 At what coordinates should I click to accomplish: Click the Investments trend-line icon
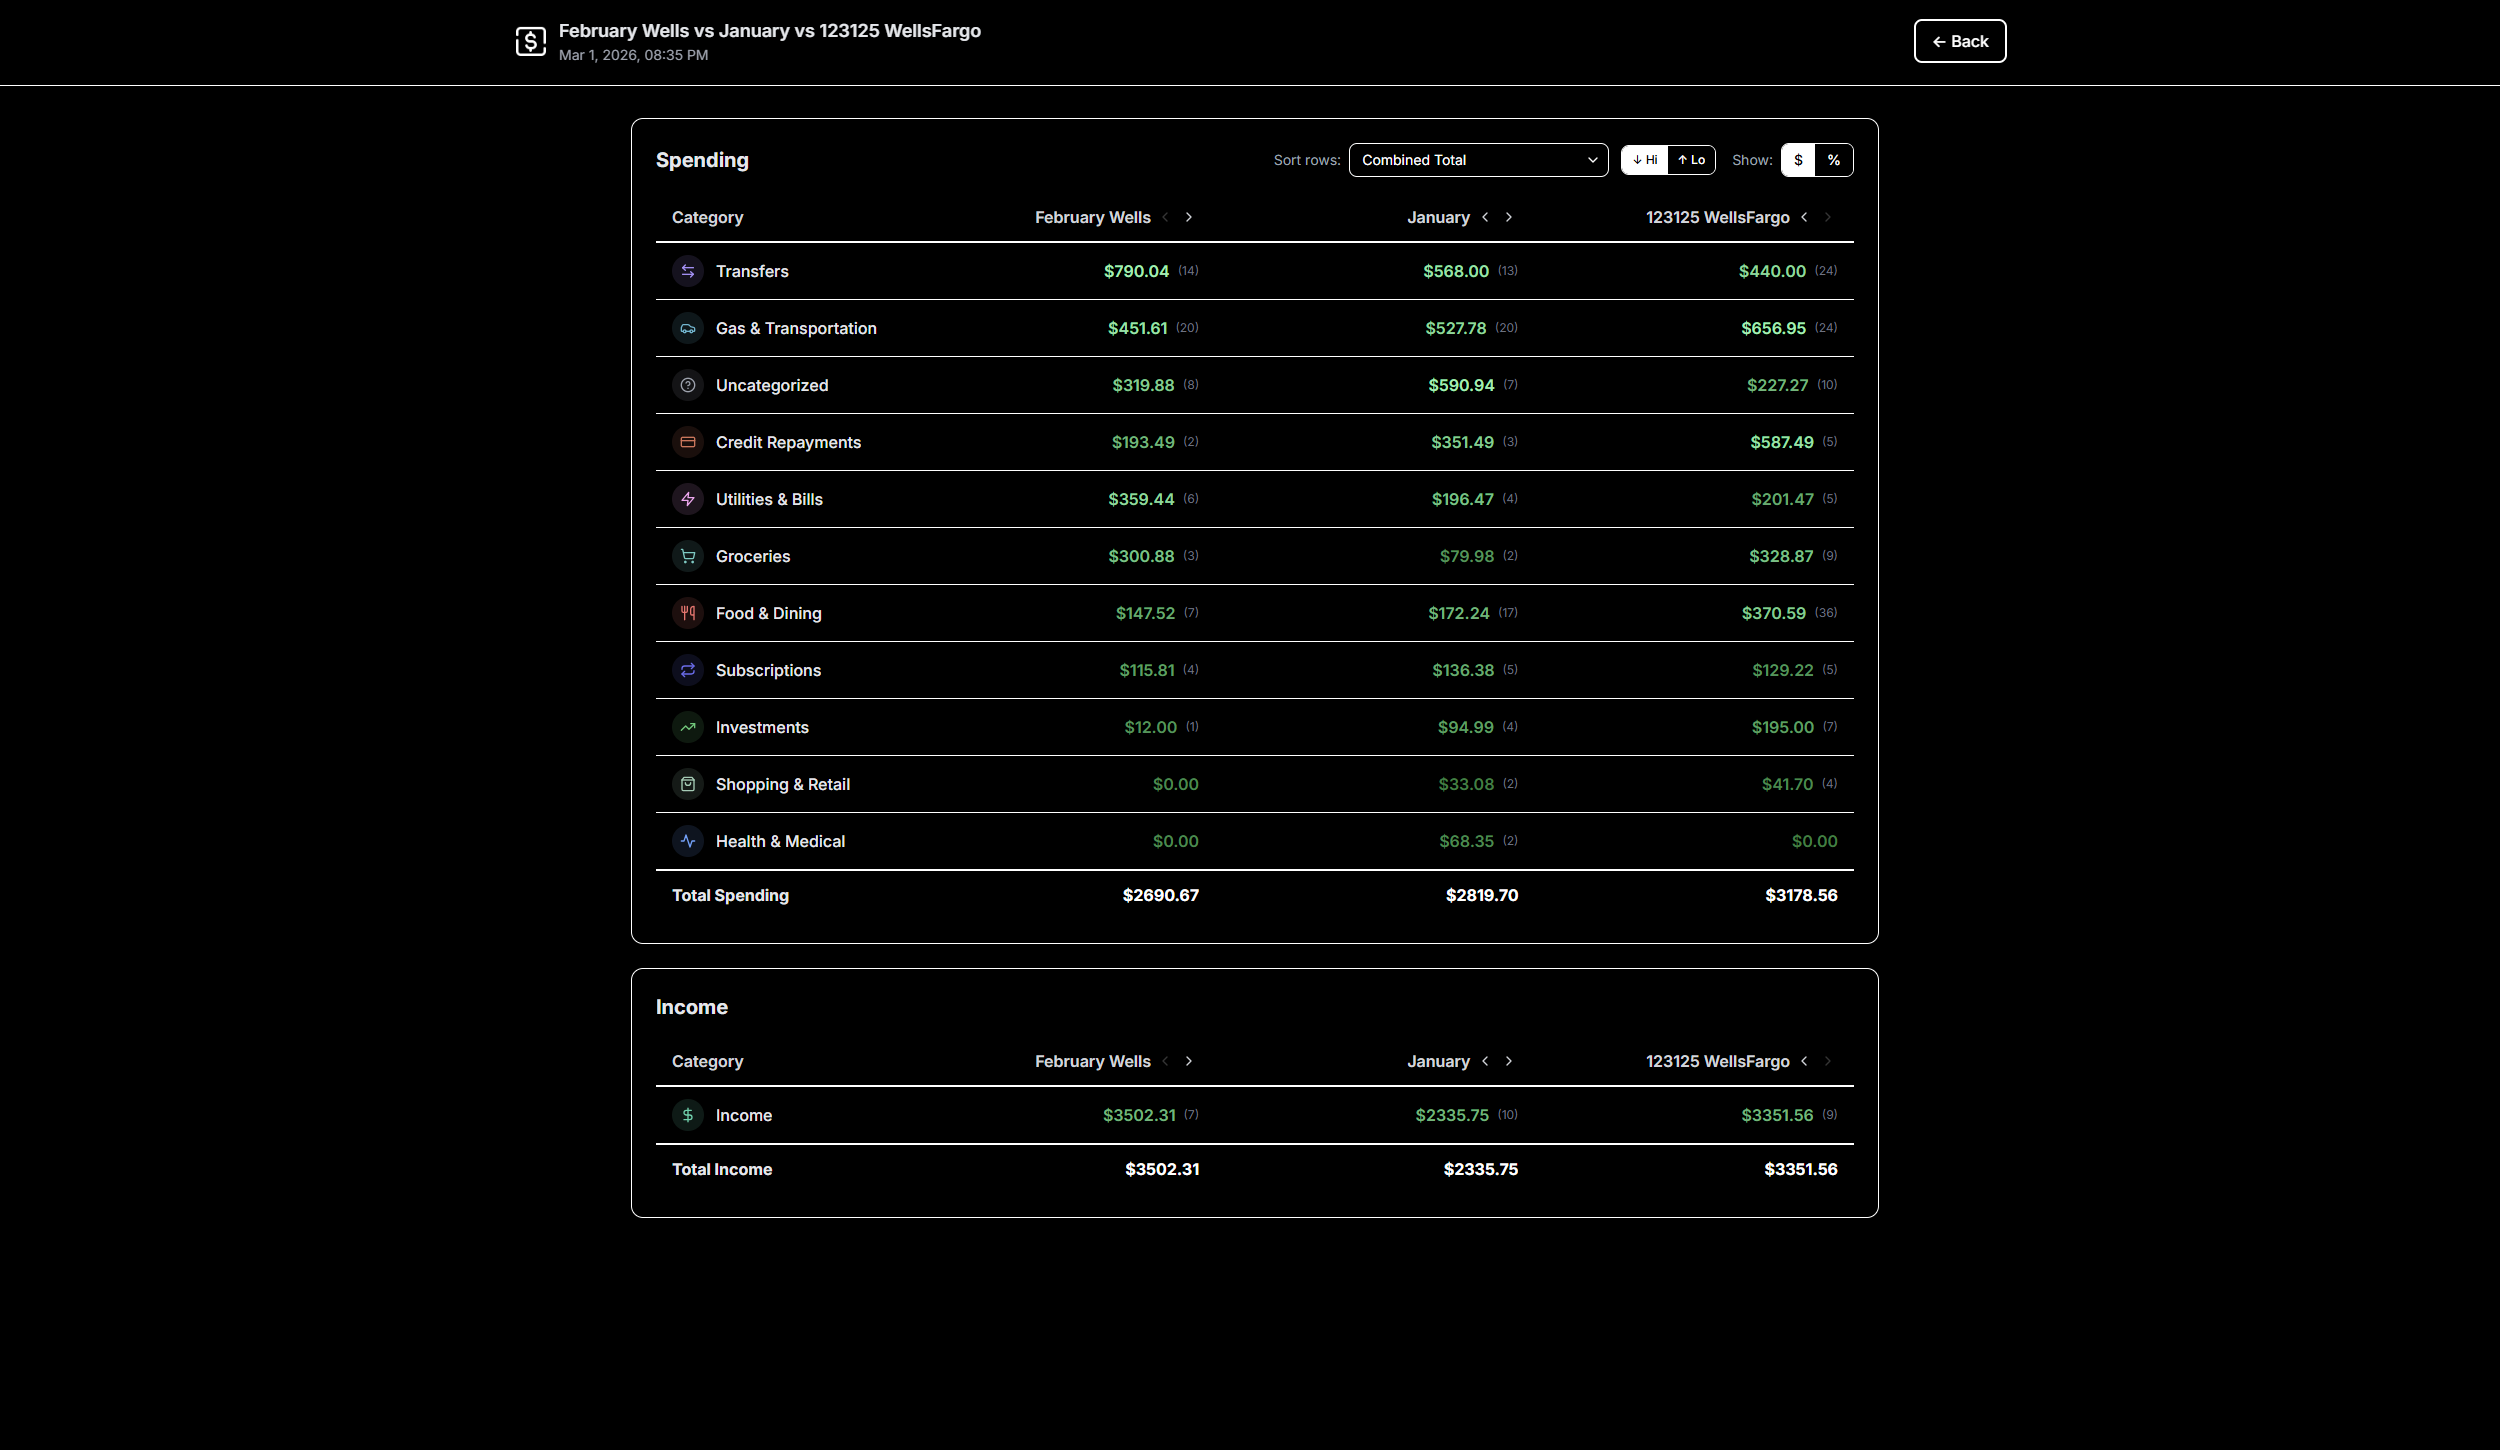coord(688,727)
